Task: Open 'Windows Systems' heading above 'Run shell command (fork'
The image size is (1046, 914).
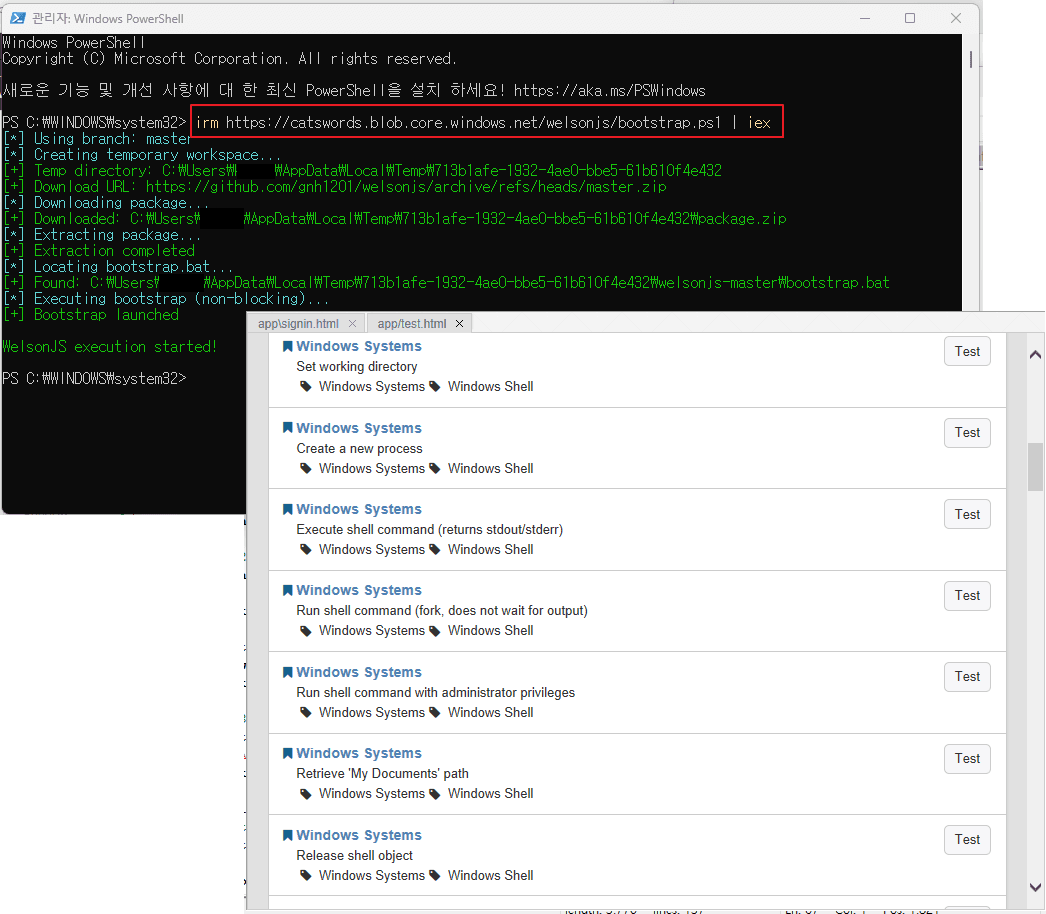Action: point(359,590)
